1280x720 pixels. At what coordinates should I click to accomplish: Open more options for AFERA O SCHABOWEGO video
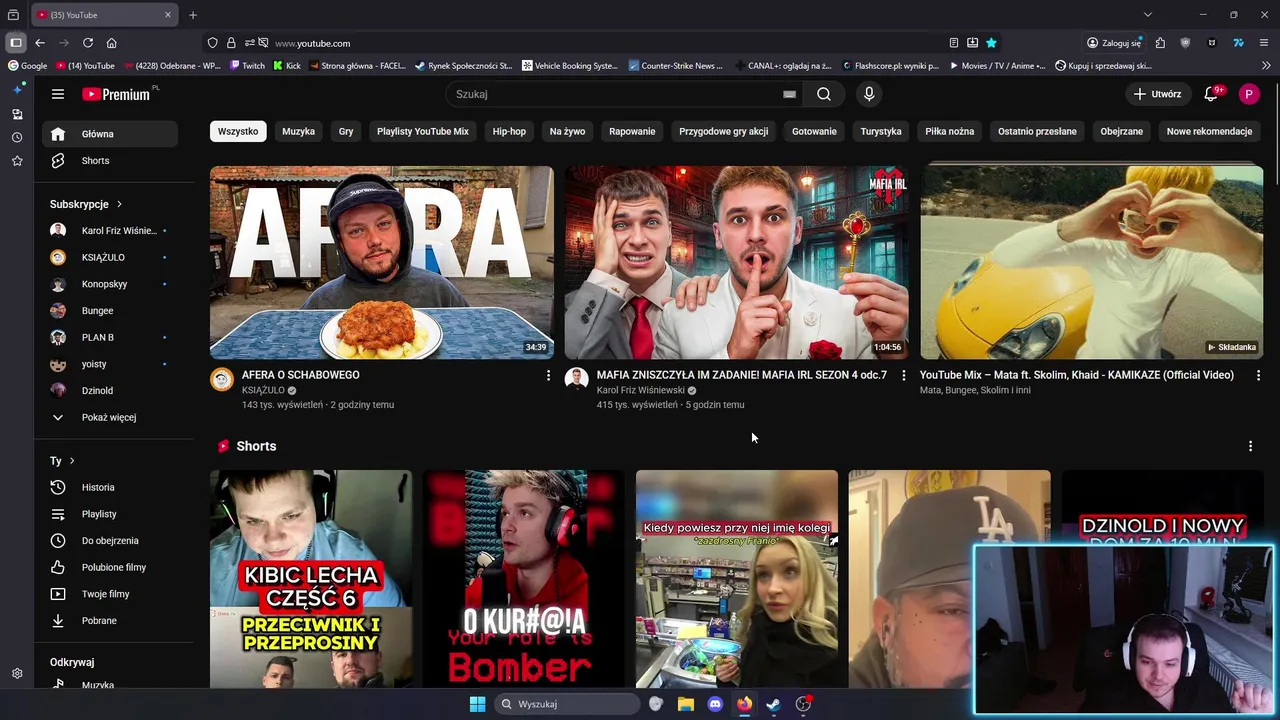[548, 375]
